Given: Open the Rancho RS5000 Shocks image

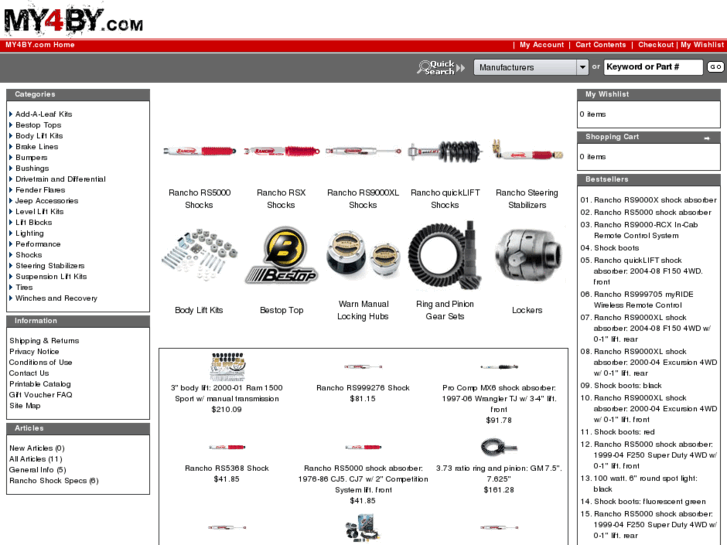Looking at the screenshot, I should (199, 151).
